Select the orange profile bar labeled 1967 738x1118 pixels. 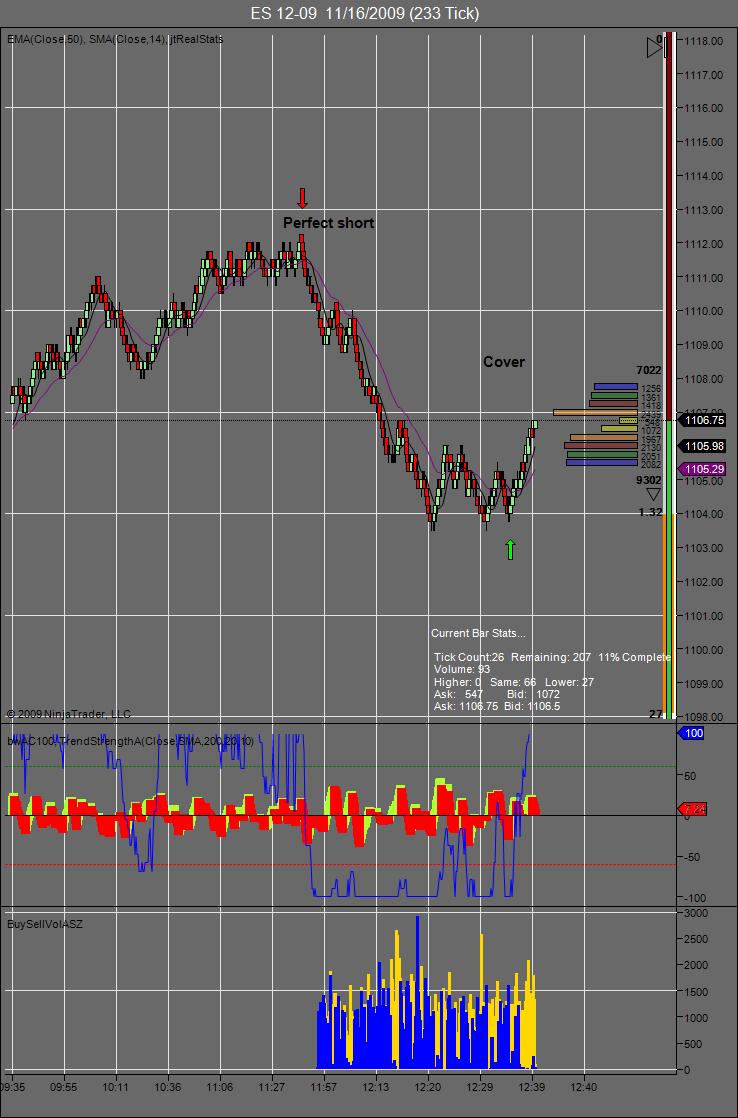604,437
